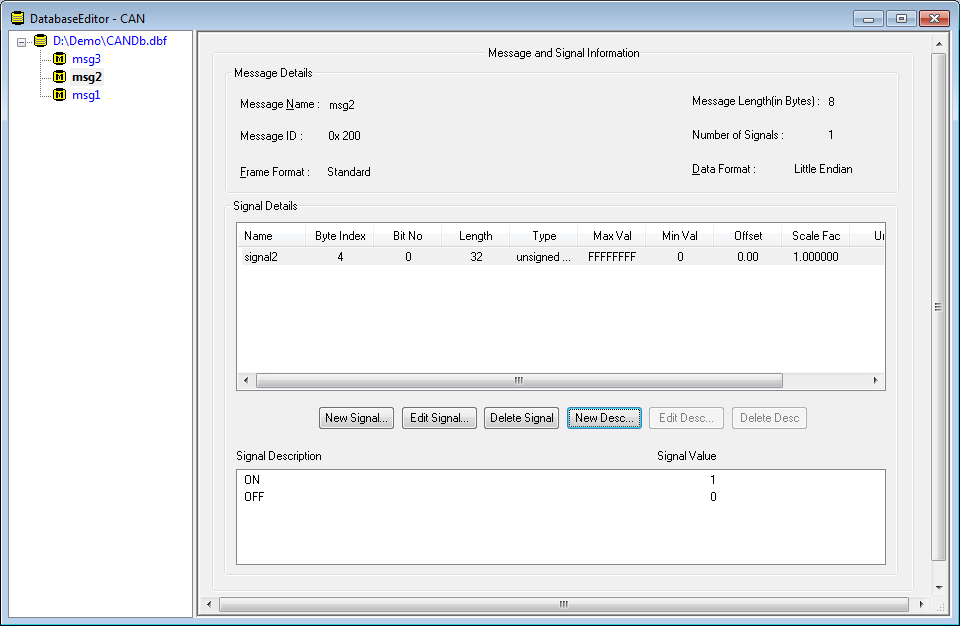Image resolution: width=960 pixels, height=626 pixels.
Task: Click the Edit Signal... button
Action: 439,418
